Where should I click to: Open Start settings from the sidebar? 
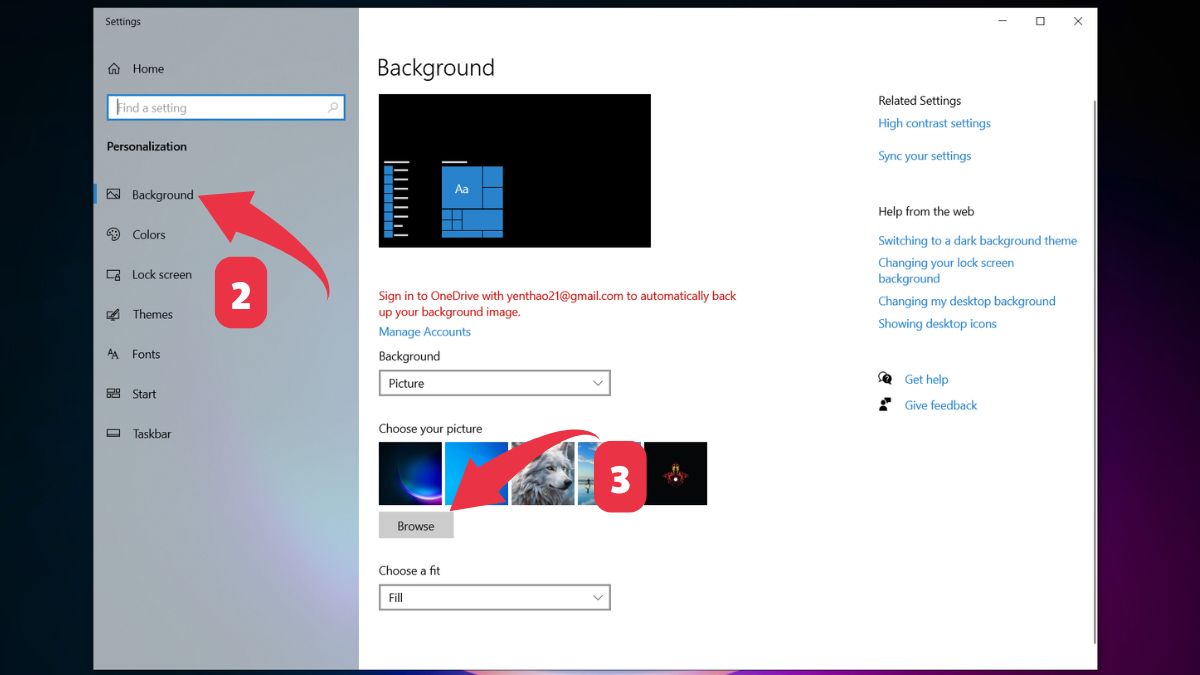click(x=143, y=393)
